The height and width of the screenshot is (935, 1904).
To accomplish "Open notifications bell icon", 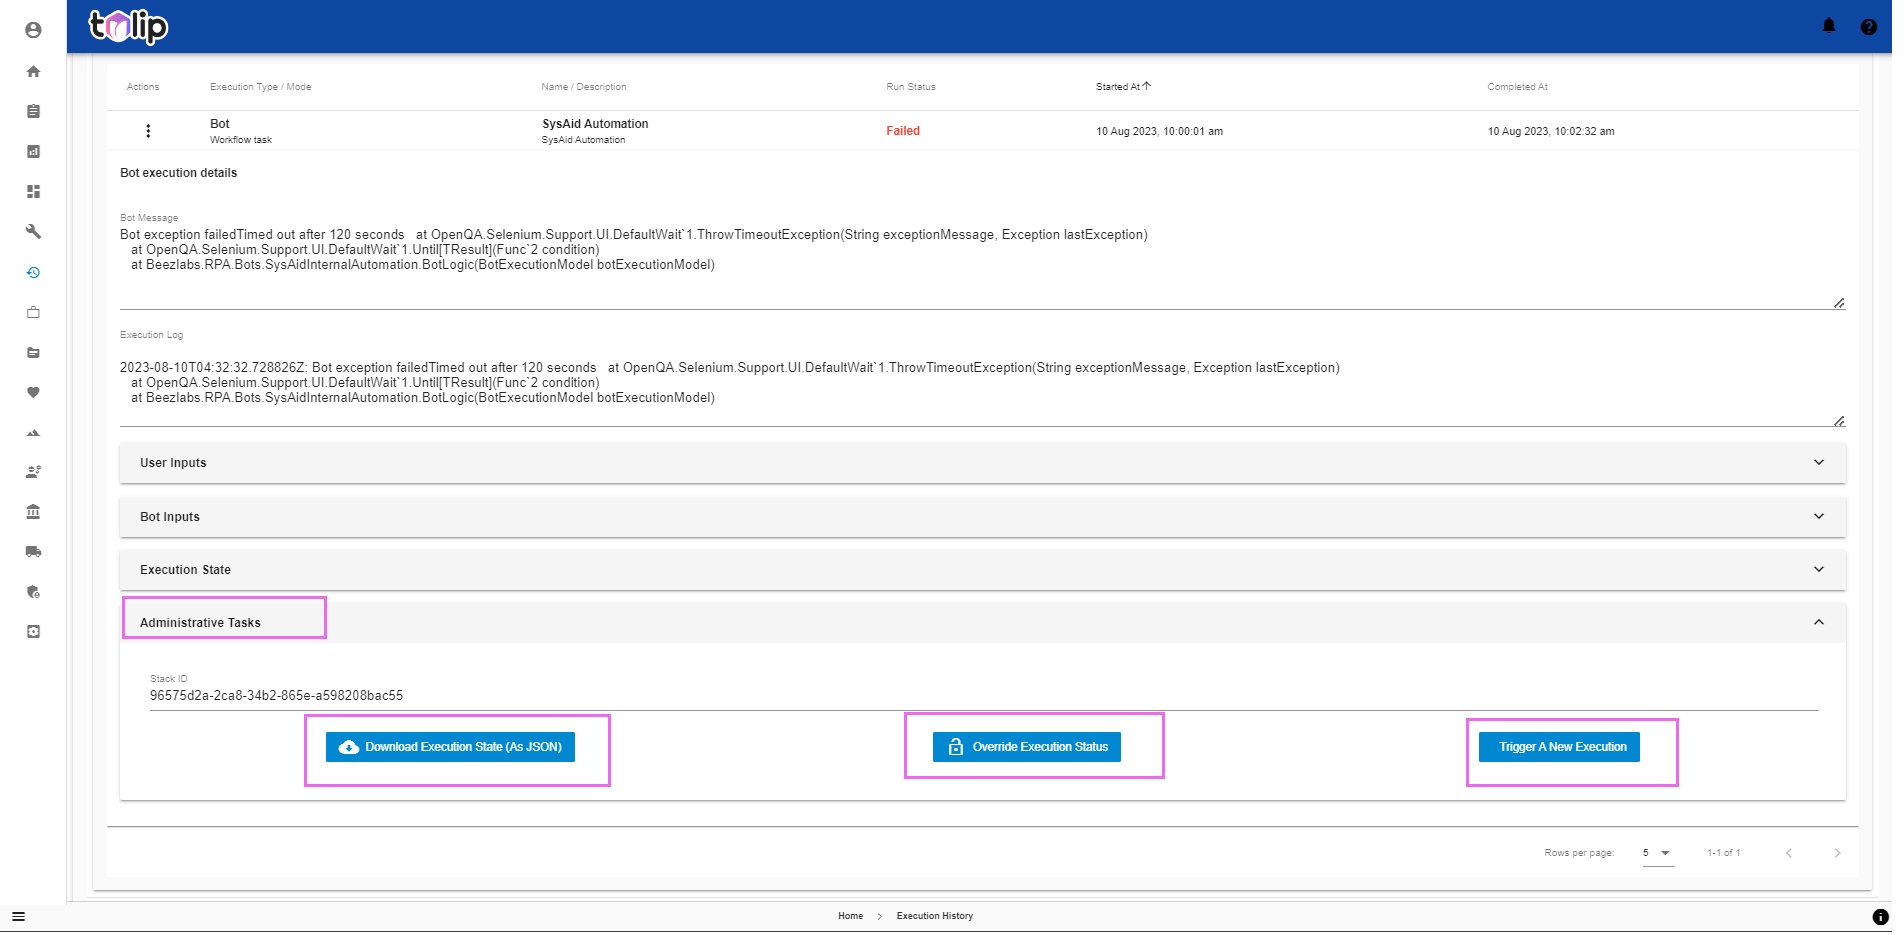I will pyautogui.click(x=1828, y=26).
